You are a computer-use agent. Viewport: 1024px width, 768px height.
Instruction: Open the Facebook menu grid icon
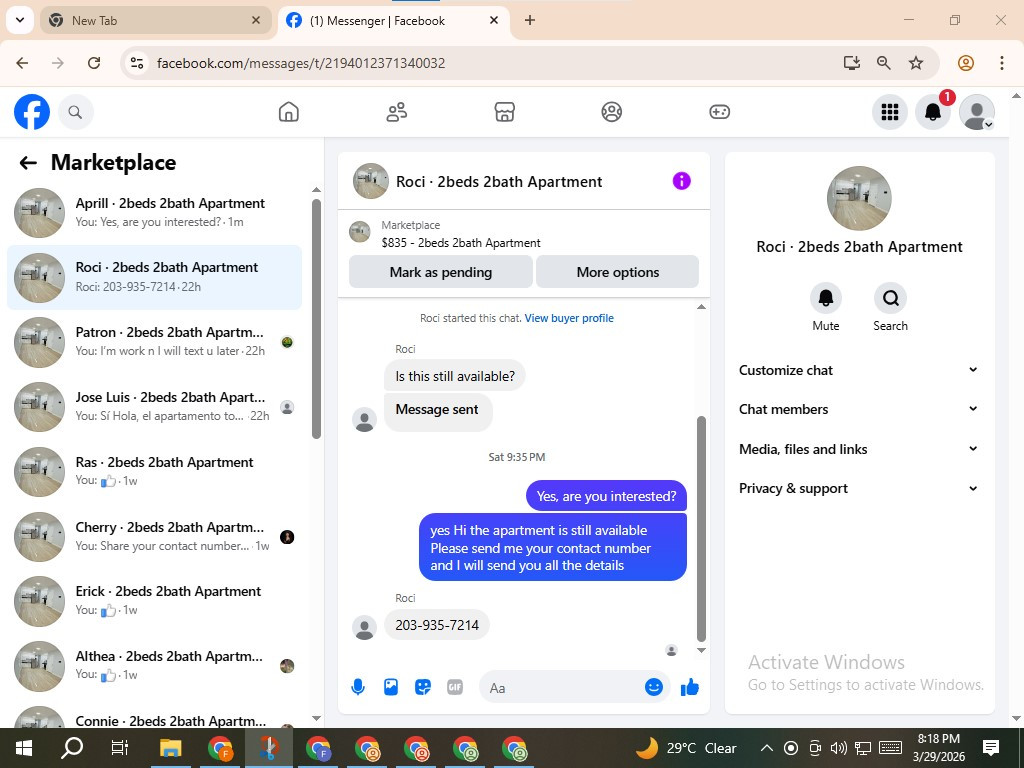pos(889,112)
